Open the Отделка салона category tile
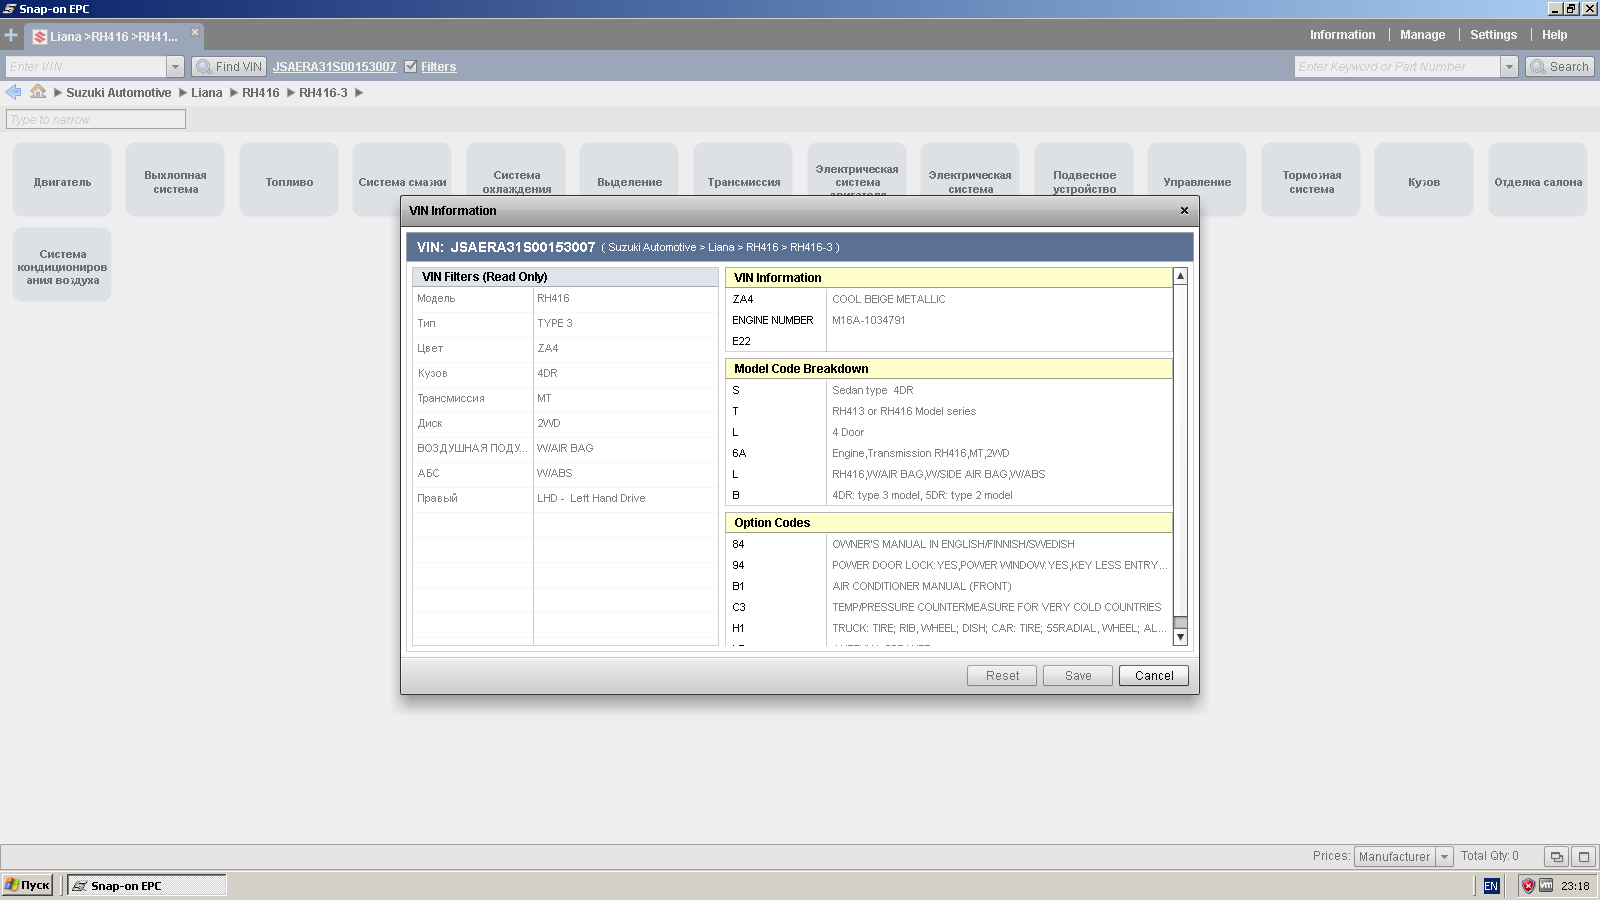The image size is (1600, 900). click(x=1538, y=180)
